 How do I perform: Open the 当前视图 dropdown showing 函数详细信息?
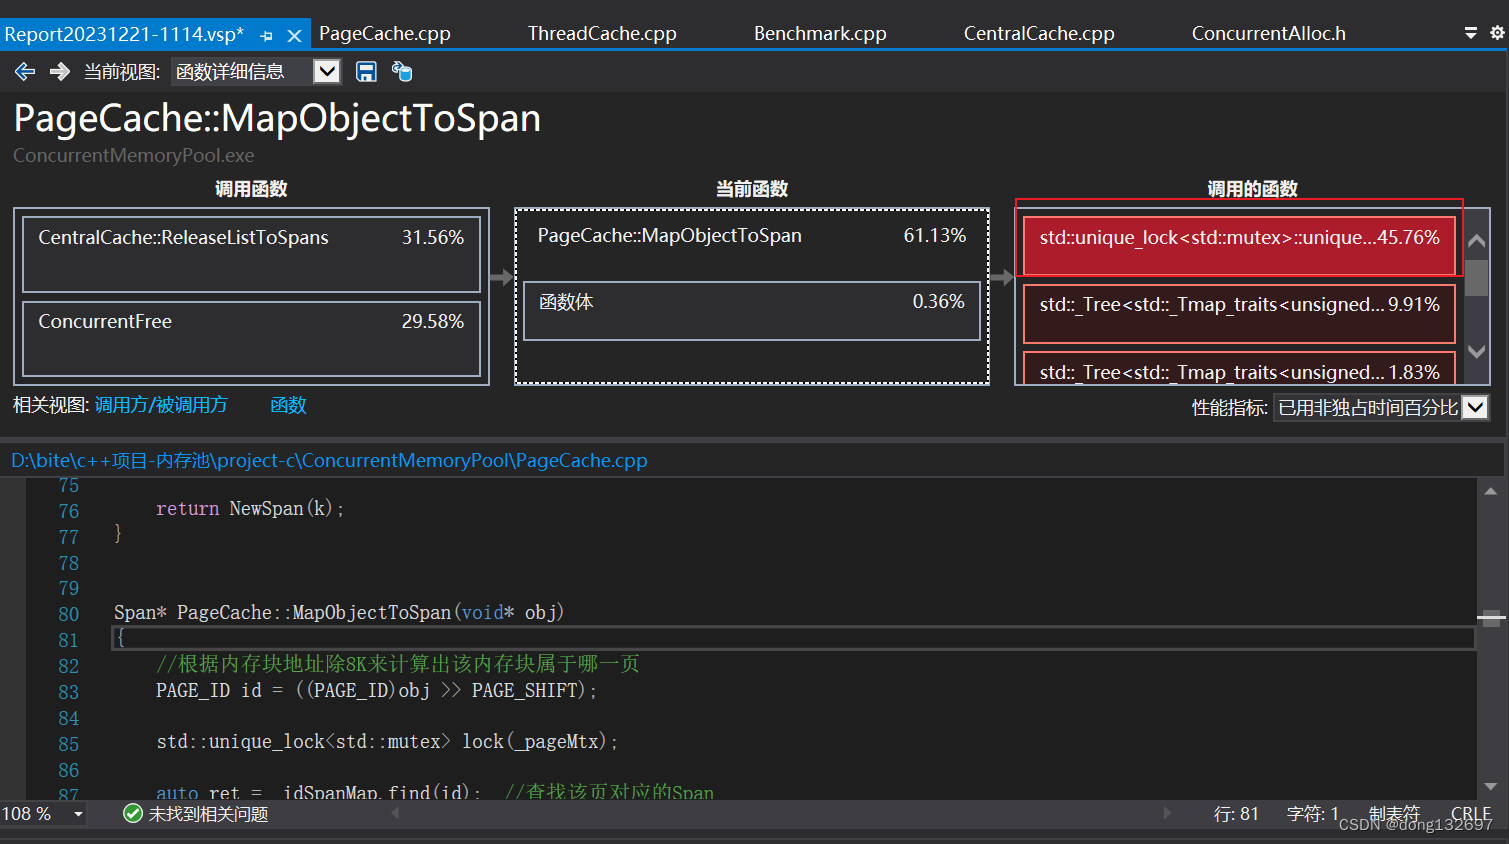(256, 71)
